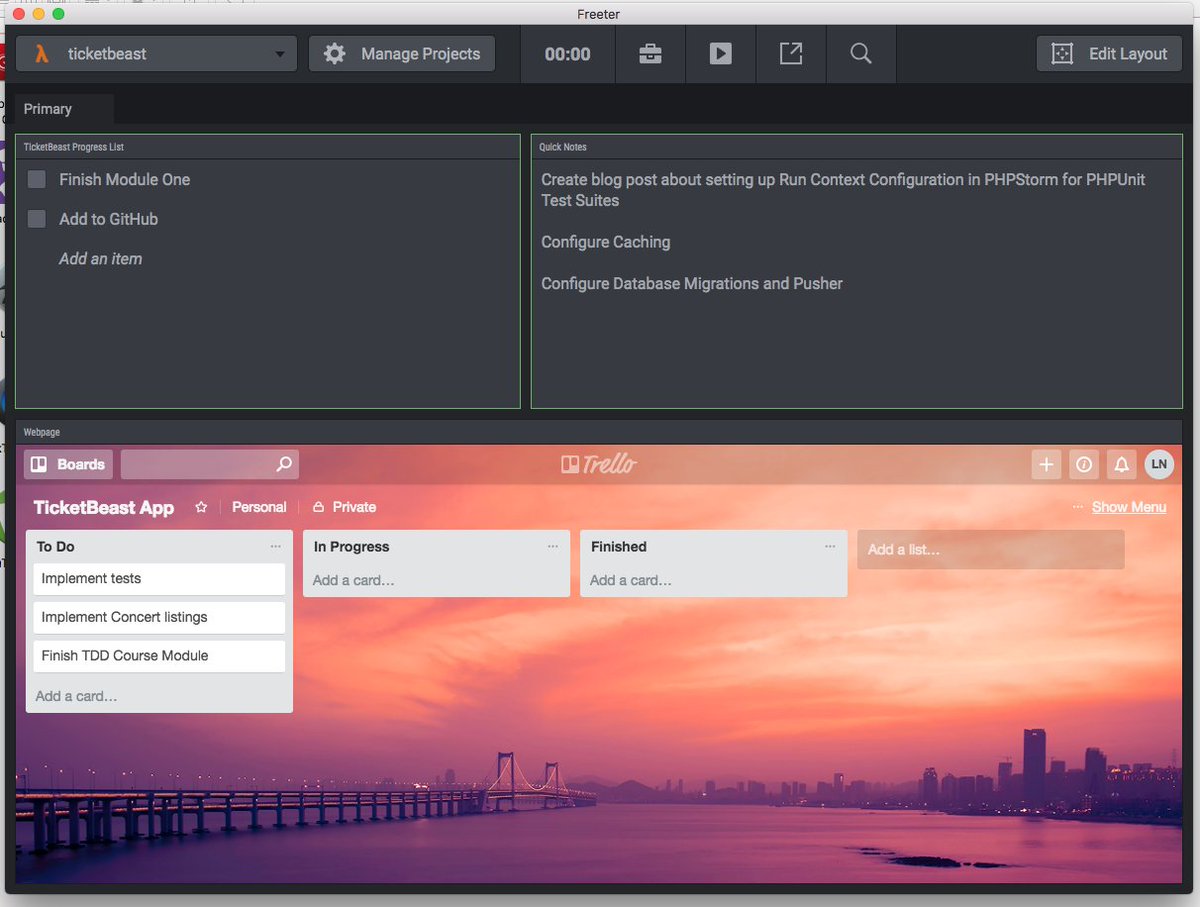Click the TicketBeast App board title
1200x907 pixels.
104,507
